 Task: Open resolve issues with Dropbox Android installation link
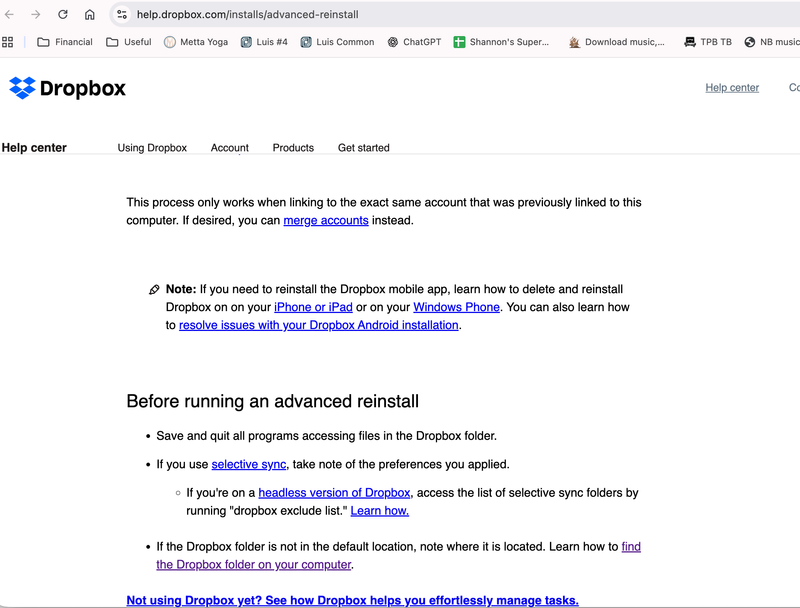coord(318,325)
